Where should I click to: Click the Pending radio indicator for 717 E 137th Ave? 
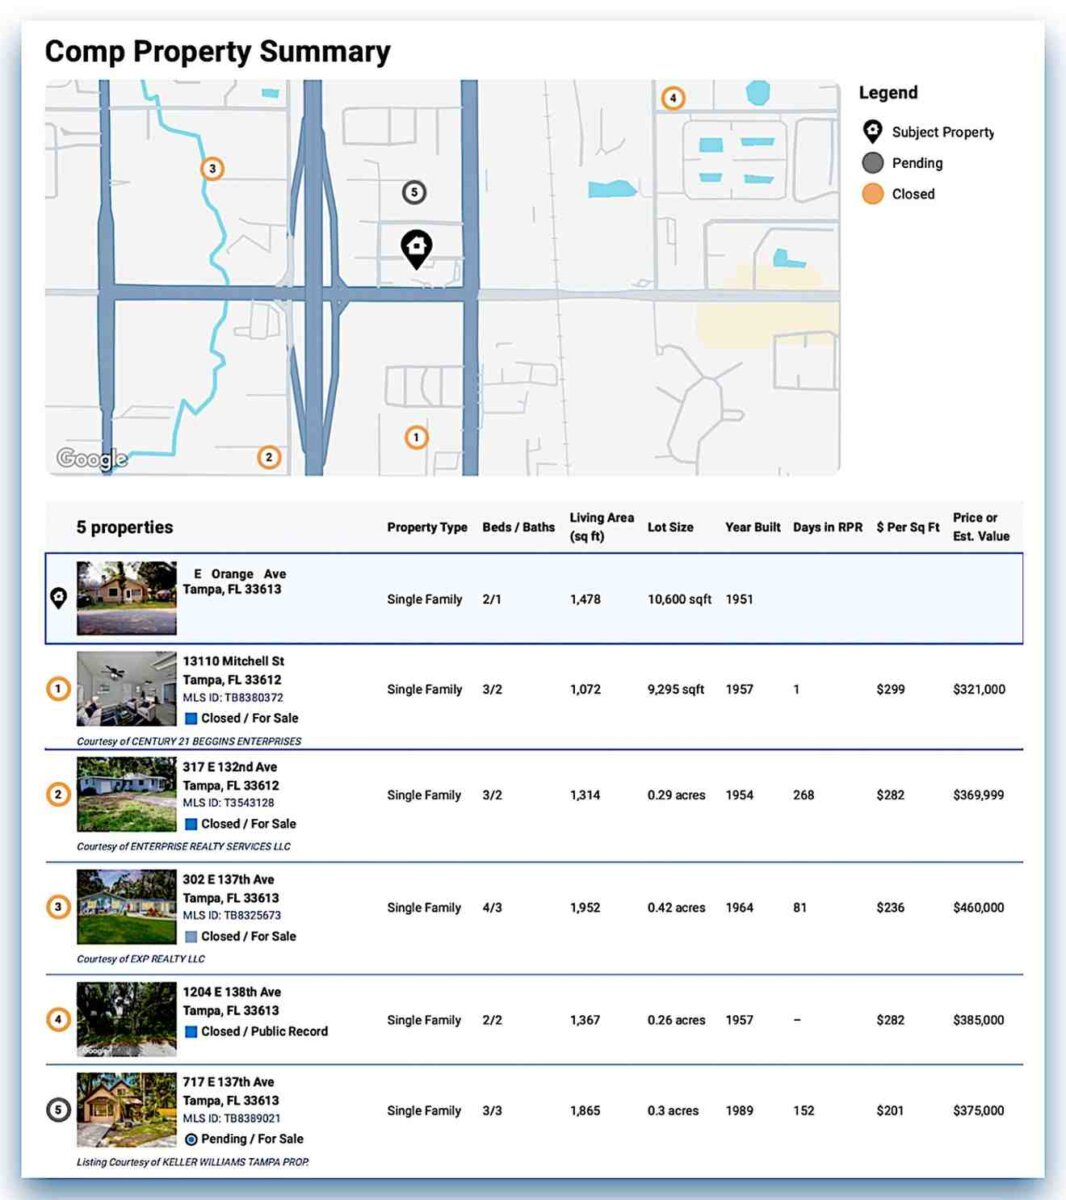[x=191, y=1139]
